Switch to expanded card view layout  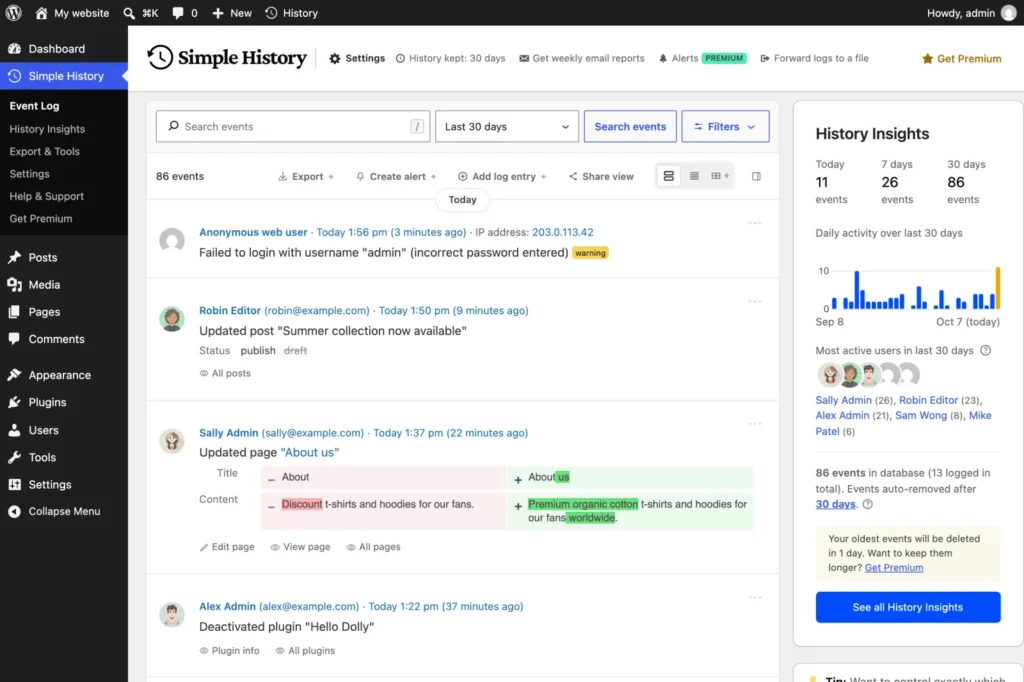(668, 176)
